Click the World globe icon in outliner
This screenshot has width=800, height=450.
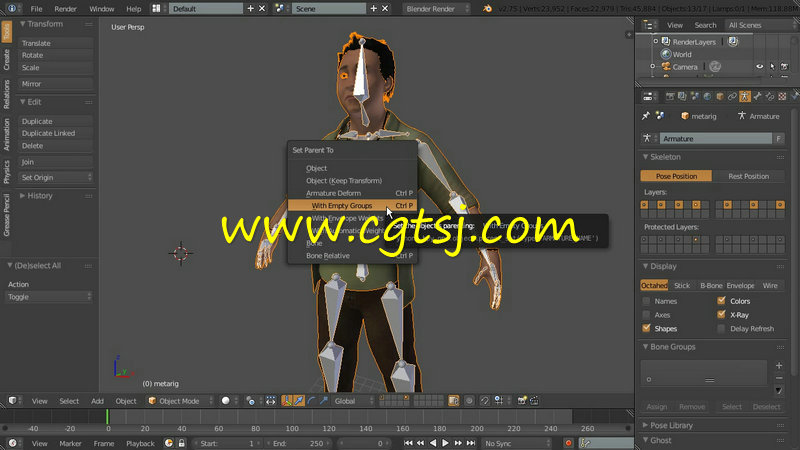point(666,54)
